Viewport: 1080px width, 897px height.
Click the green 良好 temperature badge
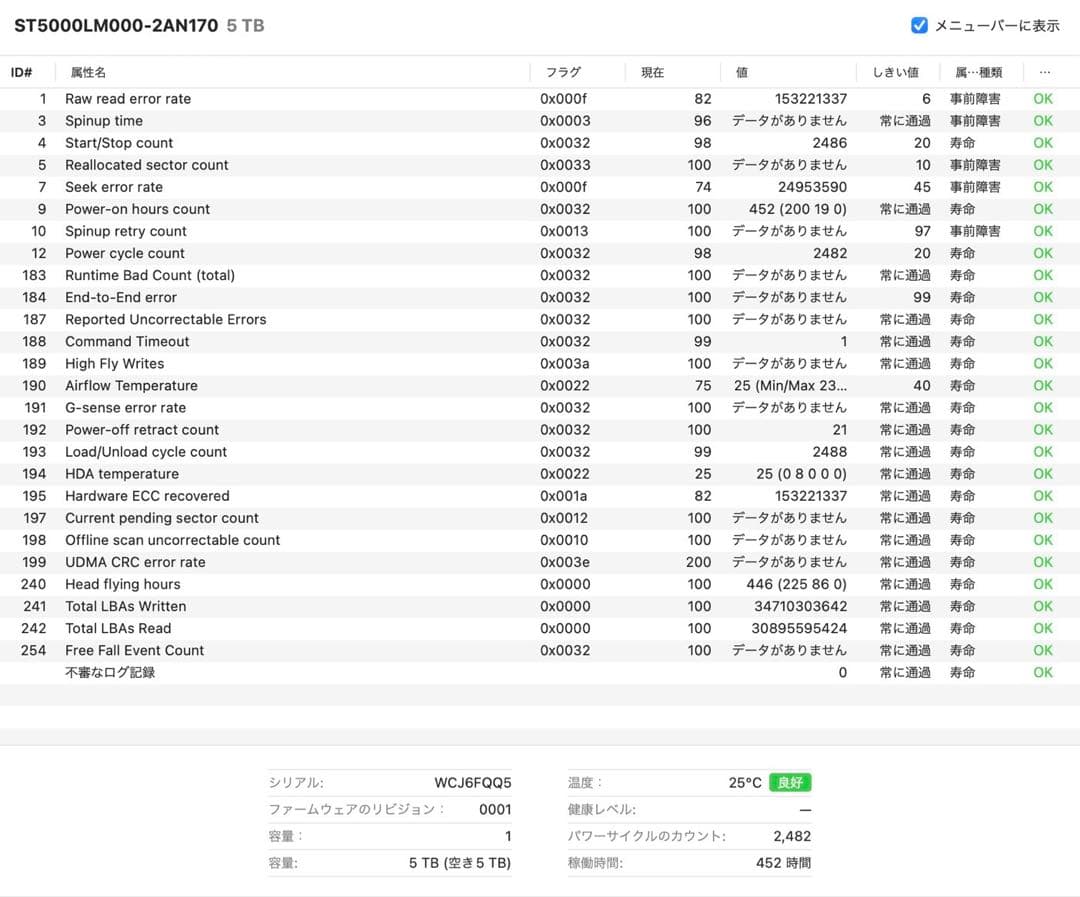click(789, 782)
